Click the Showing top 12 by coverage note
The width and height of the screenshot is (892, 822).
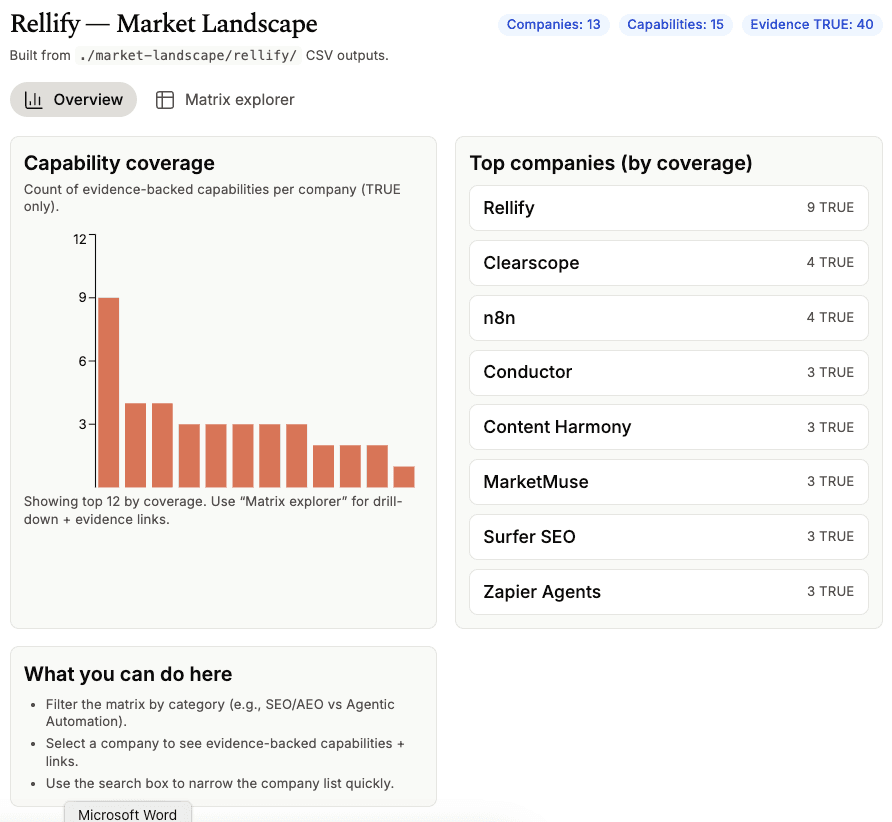click(x=213, y=510)
